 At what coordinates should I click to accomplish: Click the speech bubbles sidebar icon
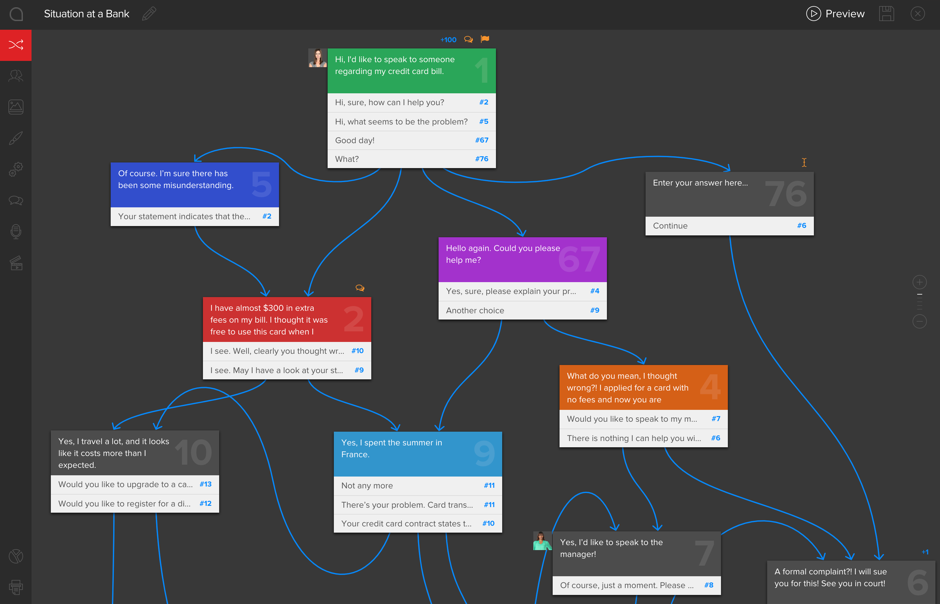16,201
